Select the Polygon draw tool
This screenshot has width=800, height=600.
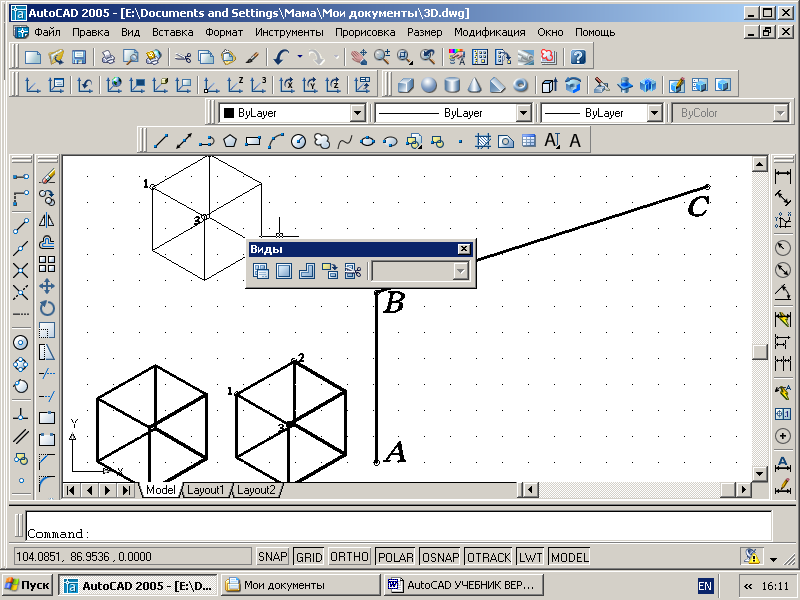click(x=230, y=140)
